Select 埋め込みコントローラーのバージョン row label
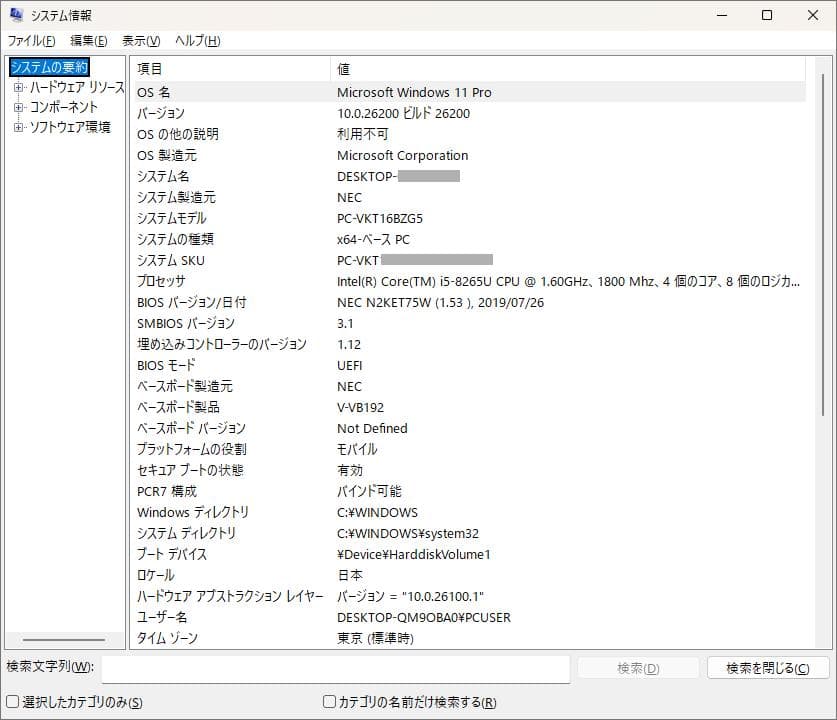 tap(222, 344)
